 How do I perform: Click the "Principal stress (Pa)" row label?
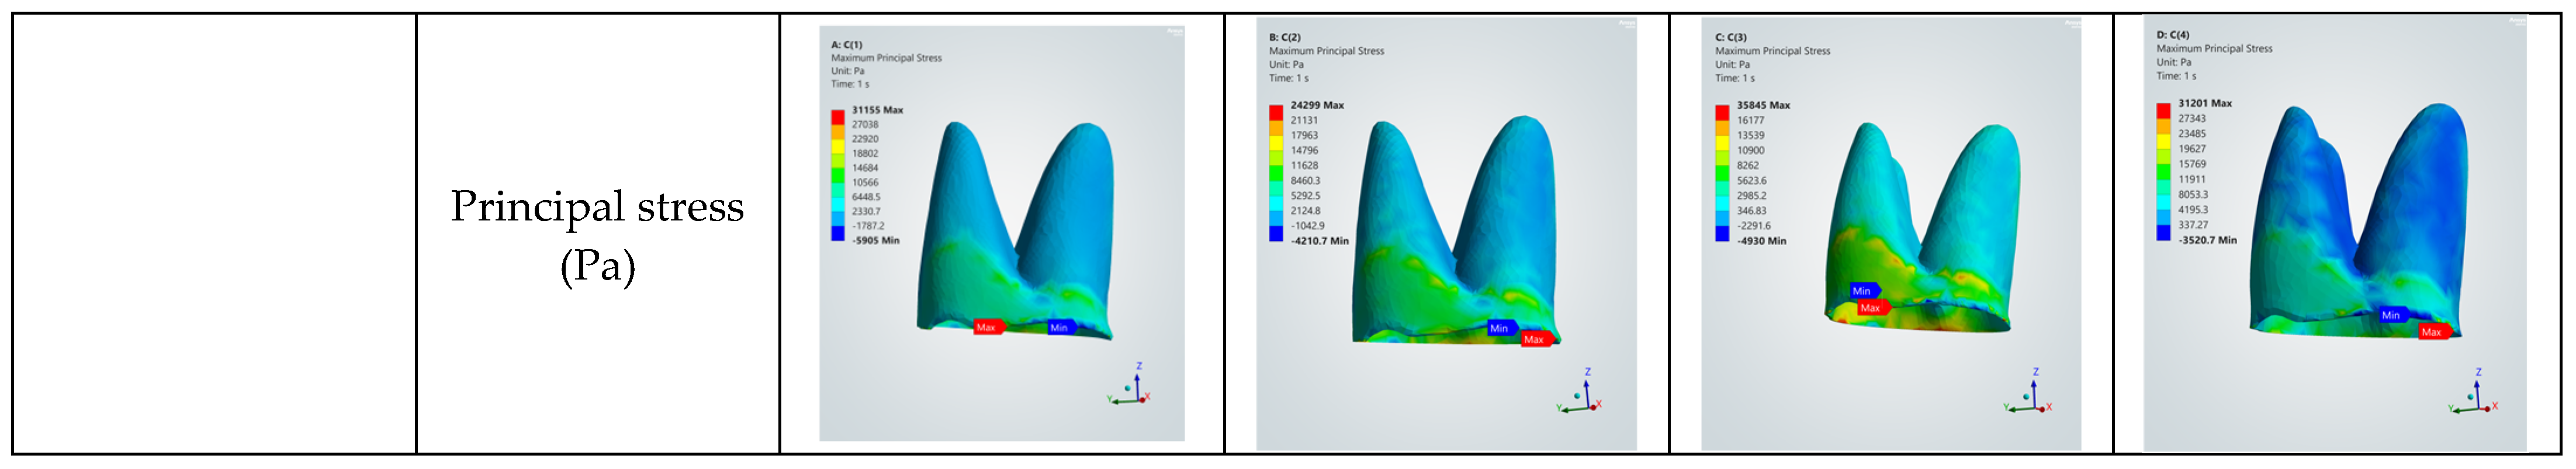coord(597,236)
